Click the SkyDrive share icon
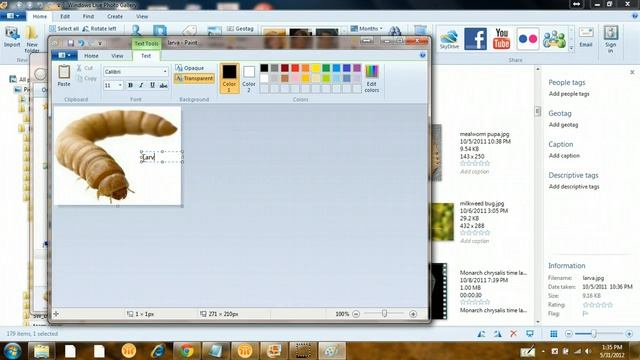Screen dimensions: 640x360 pos(449,39)
